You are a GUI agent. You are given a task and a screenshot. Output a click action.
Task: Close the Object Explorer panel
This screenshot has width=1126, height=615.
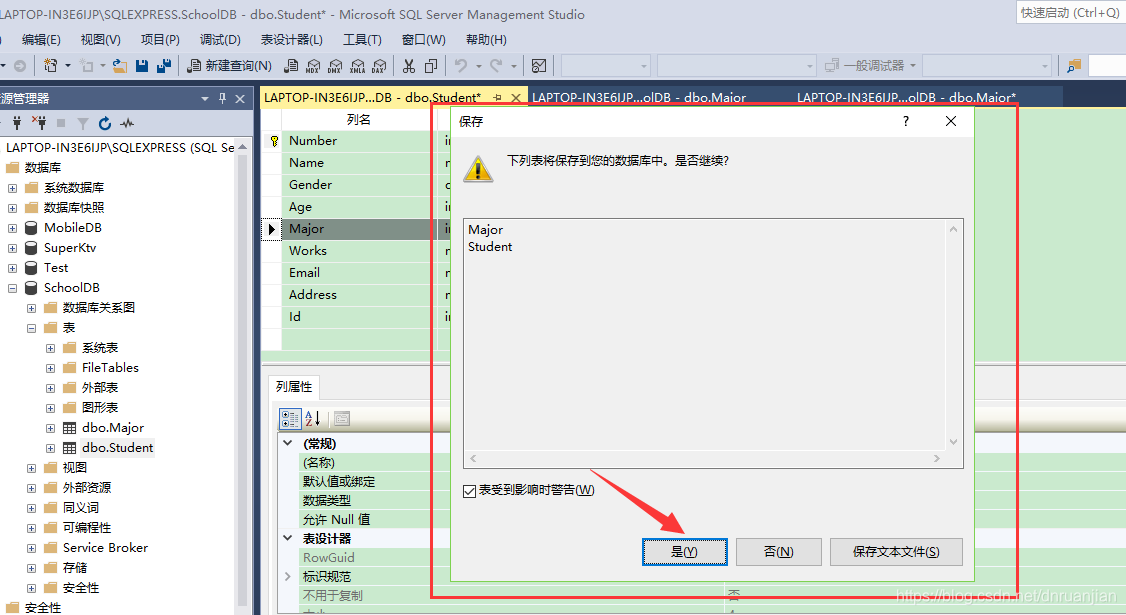(x=241, y=98)
